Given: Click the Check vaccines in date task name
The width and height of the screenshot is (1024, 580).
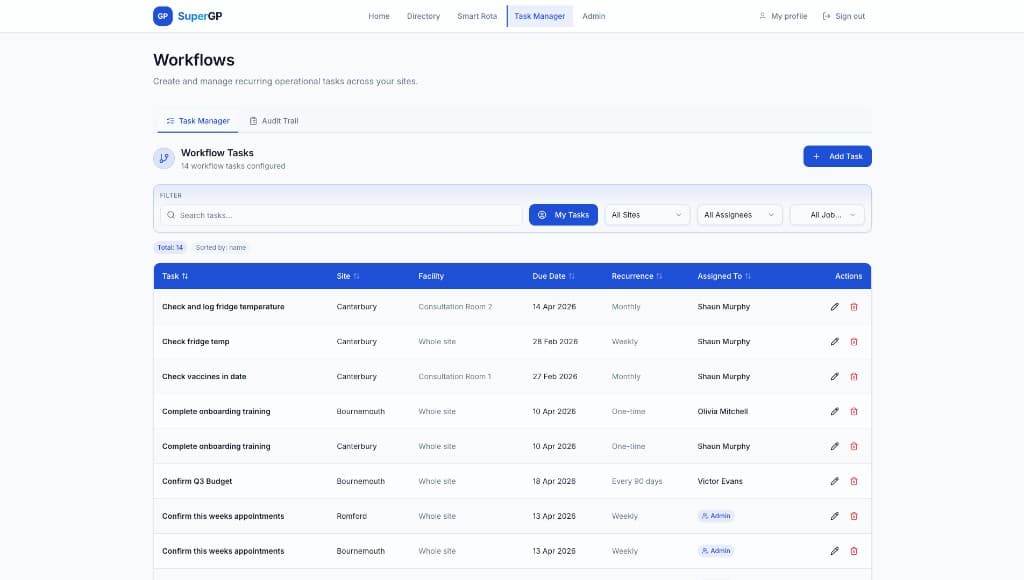Looking at the screenshot, I should [204, 377].
